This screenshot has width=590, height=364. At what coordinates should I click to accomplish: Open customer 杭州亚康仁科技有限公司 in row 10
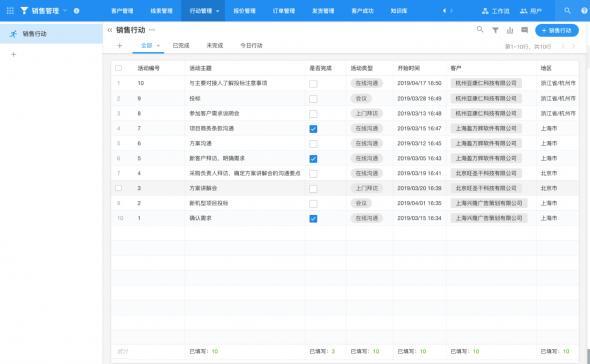(486, 83)
